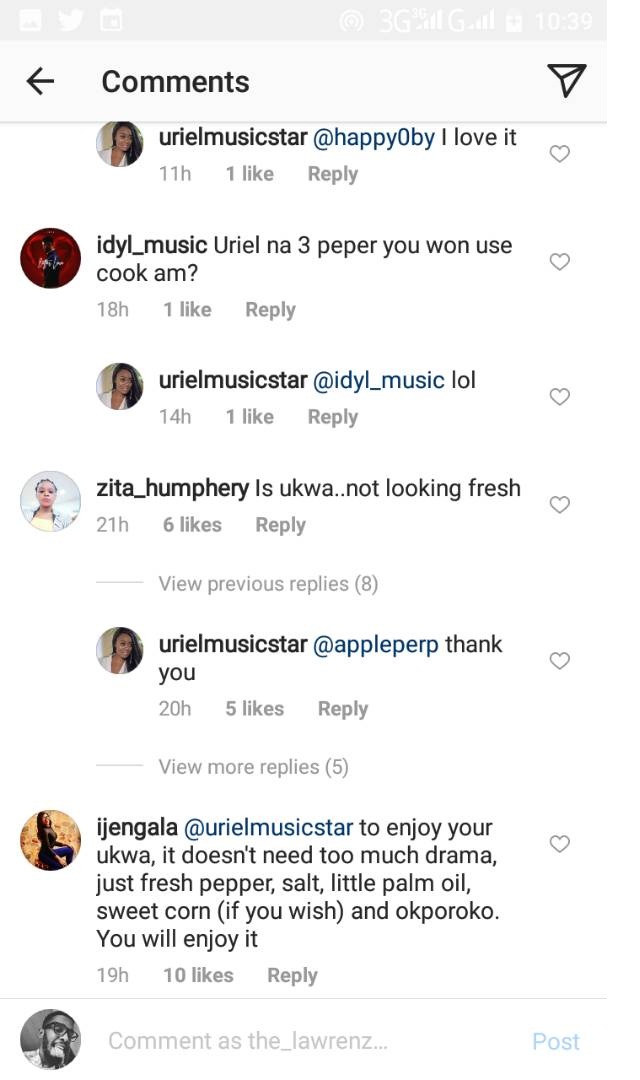This screenshot has height=1080, width=640.
Task: Heart ijengala's comment about enjoying ukwa
Action: (560, 844)
